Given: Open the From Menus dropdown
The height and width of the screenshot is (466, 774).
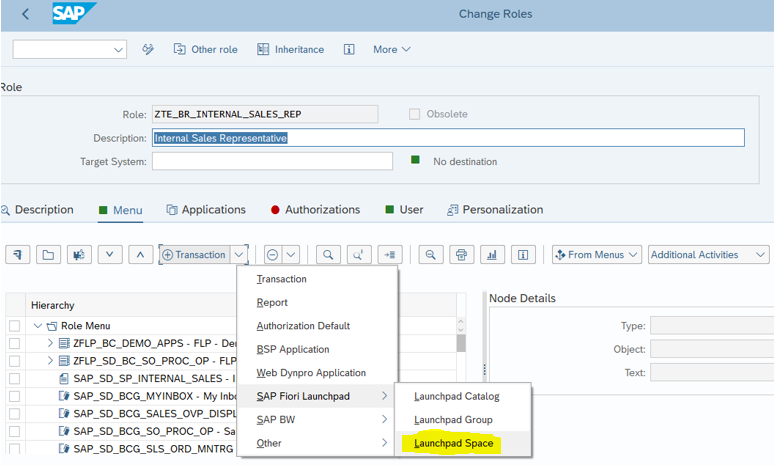Looking at the screenshot, I should 597,255.
